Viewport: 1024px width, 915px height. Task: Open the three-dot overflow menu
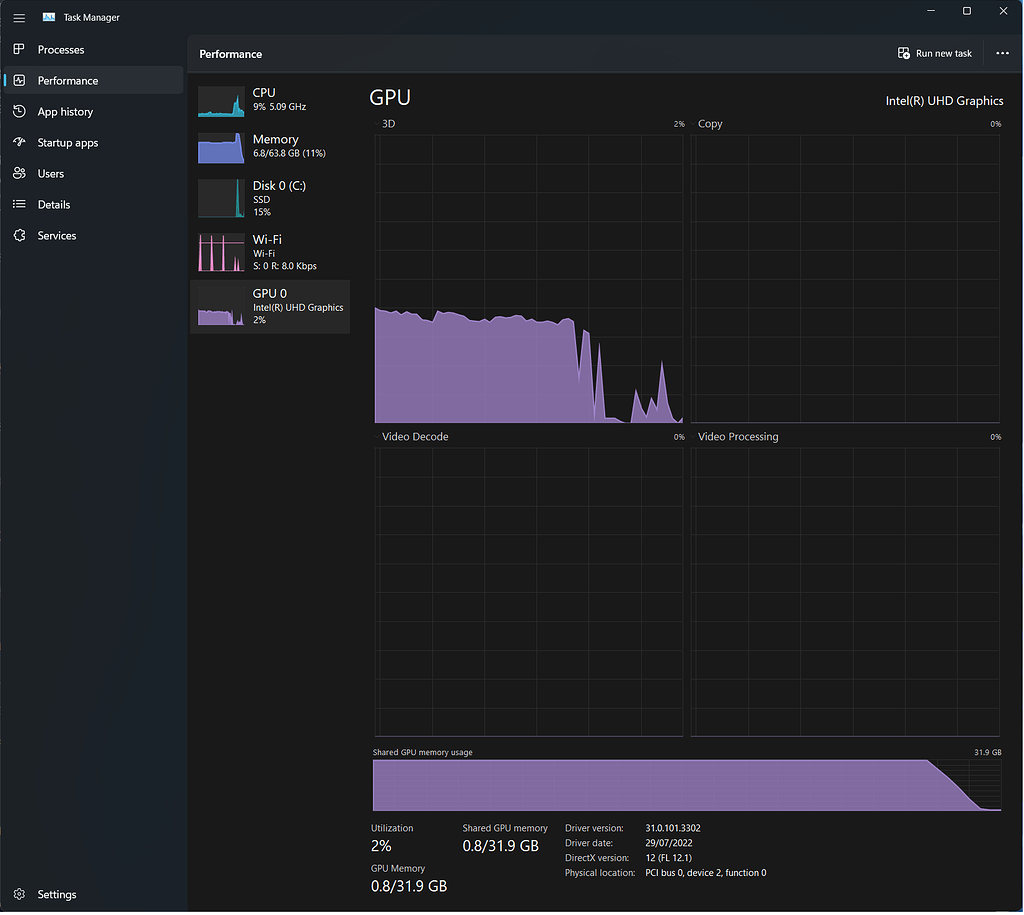coord(1002,53)
